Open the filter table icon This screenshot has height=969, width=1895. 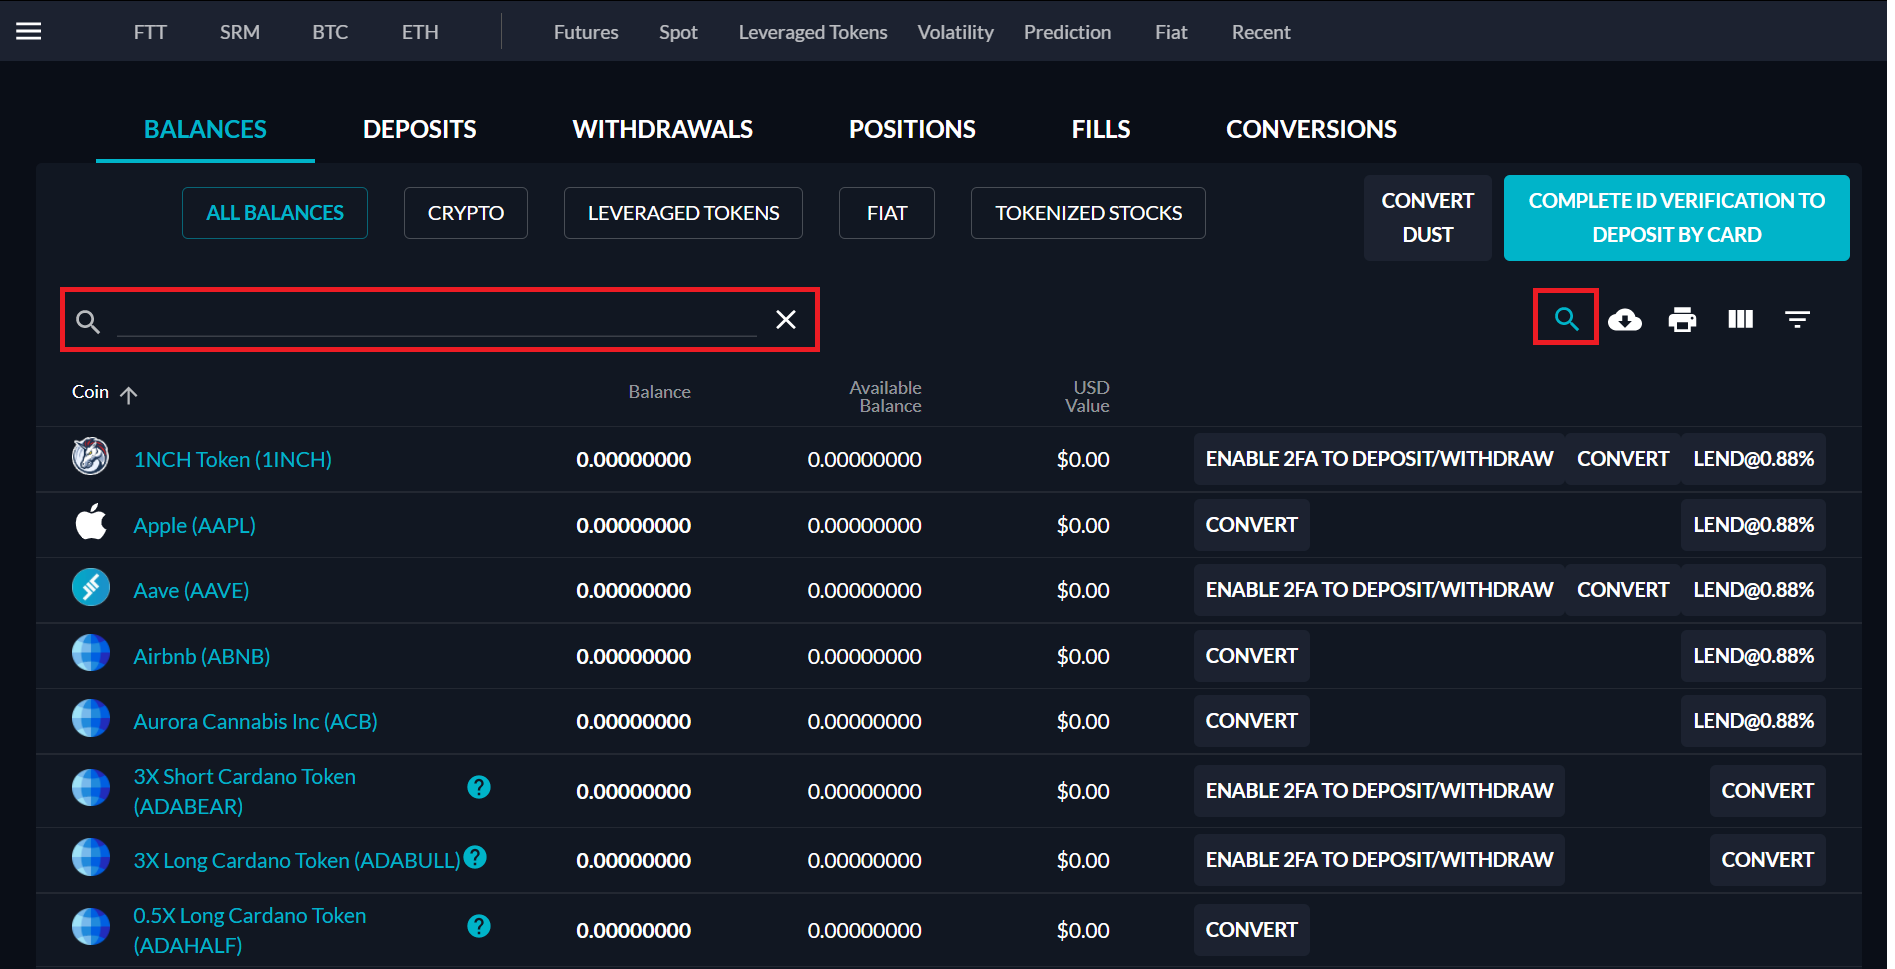tap(1797, 320)
